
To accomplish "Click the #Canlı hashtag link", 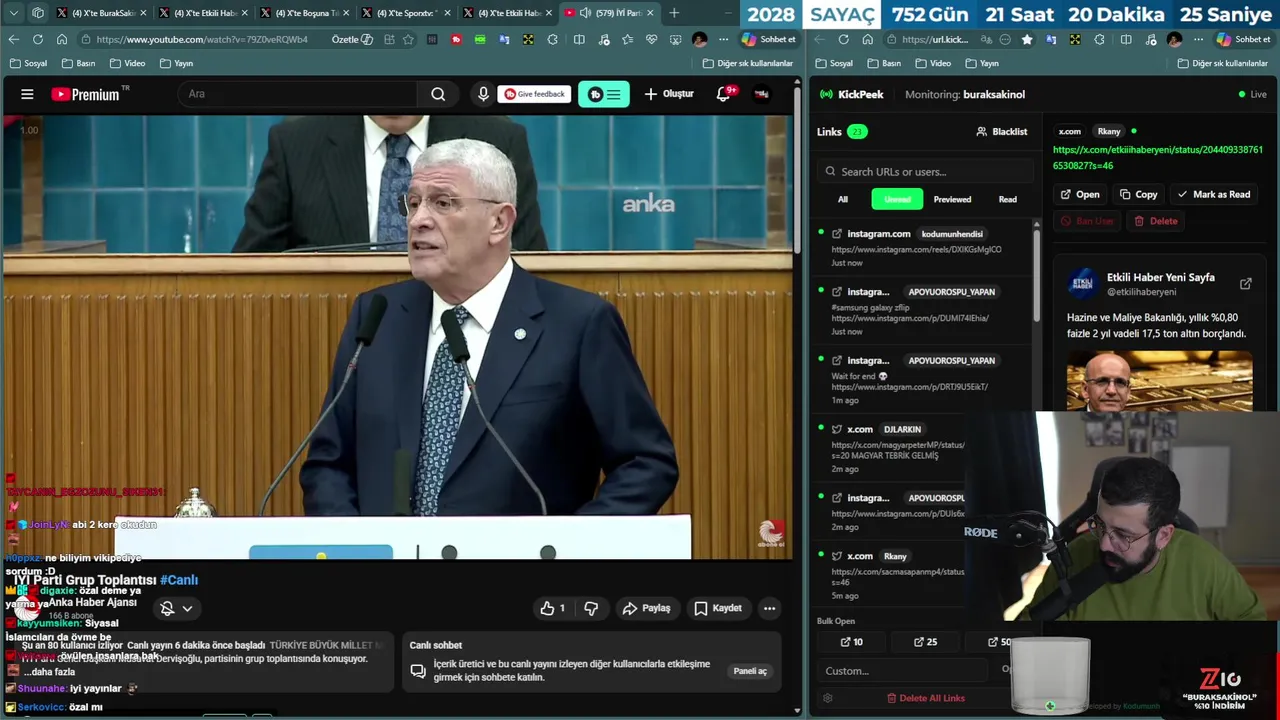I will point(179,580).
